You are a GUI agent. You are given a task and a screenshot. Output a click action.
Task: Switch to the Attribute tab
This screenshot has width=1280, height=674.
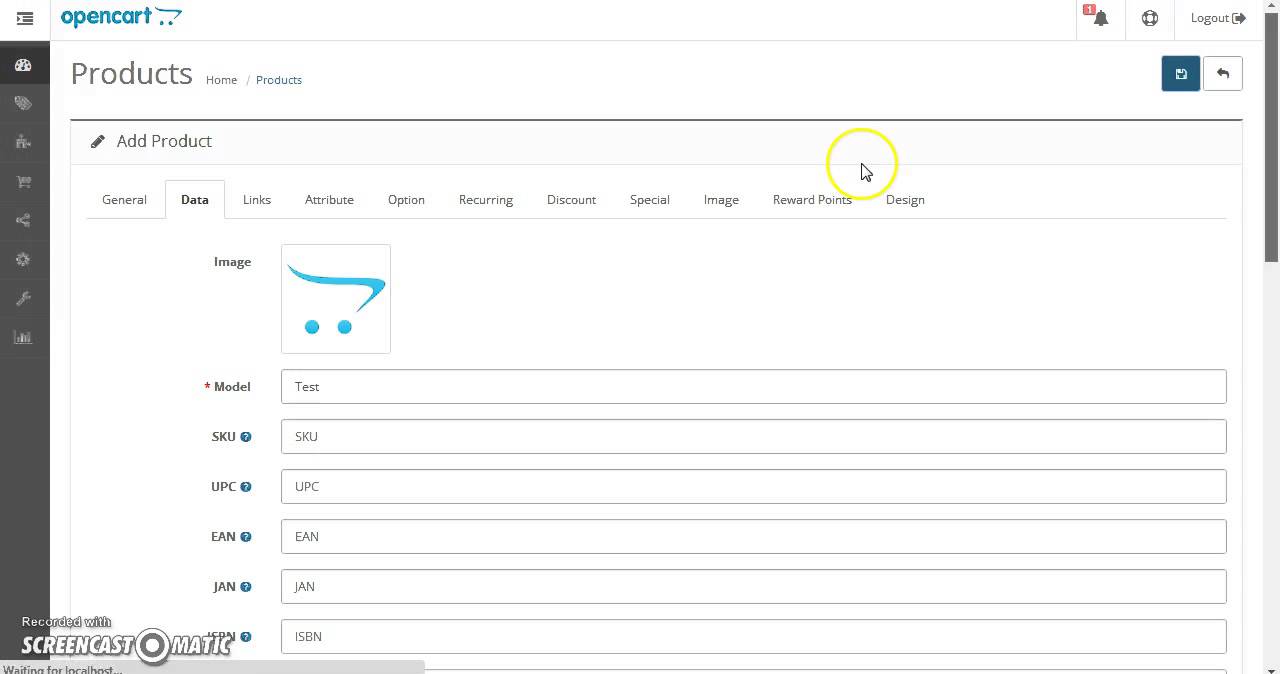329,200
